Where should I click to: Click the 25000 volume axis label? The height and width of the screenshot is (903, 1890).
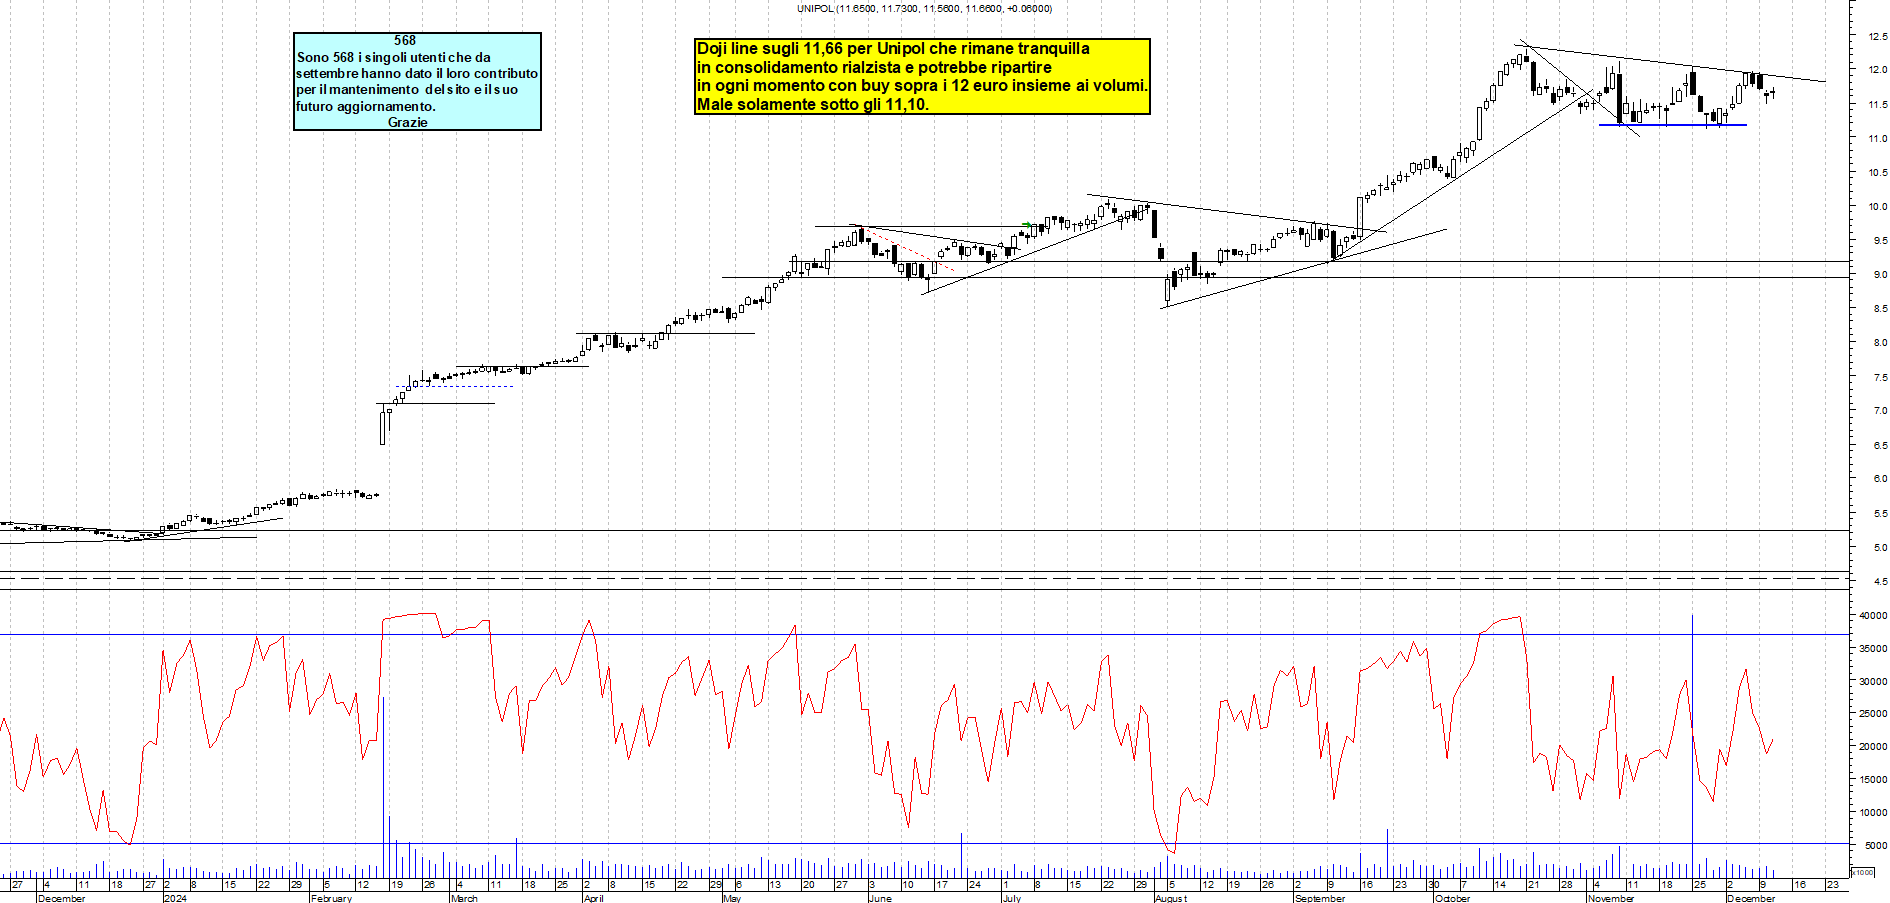click(1872, 713)
